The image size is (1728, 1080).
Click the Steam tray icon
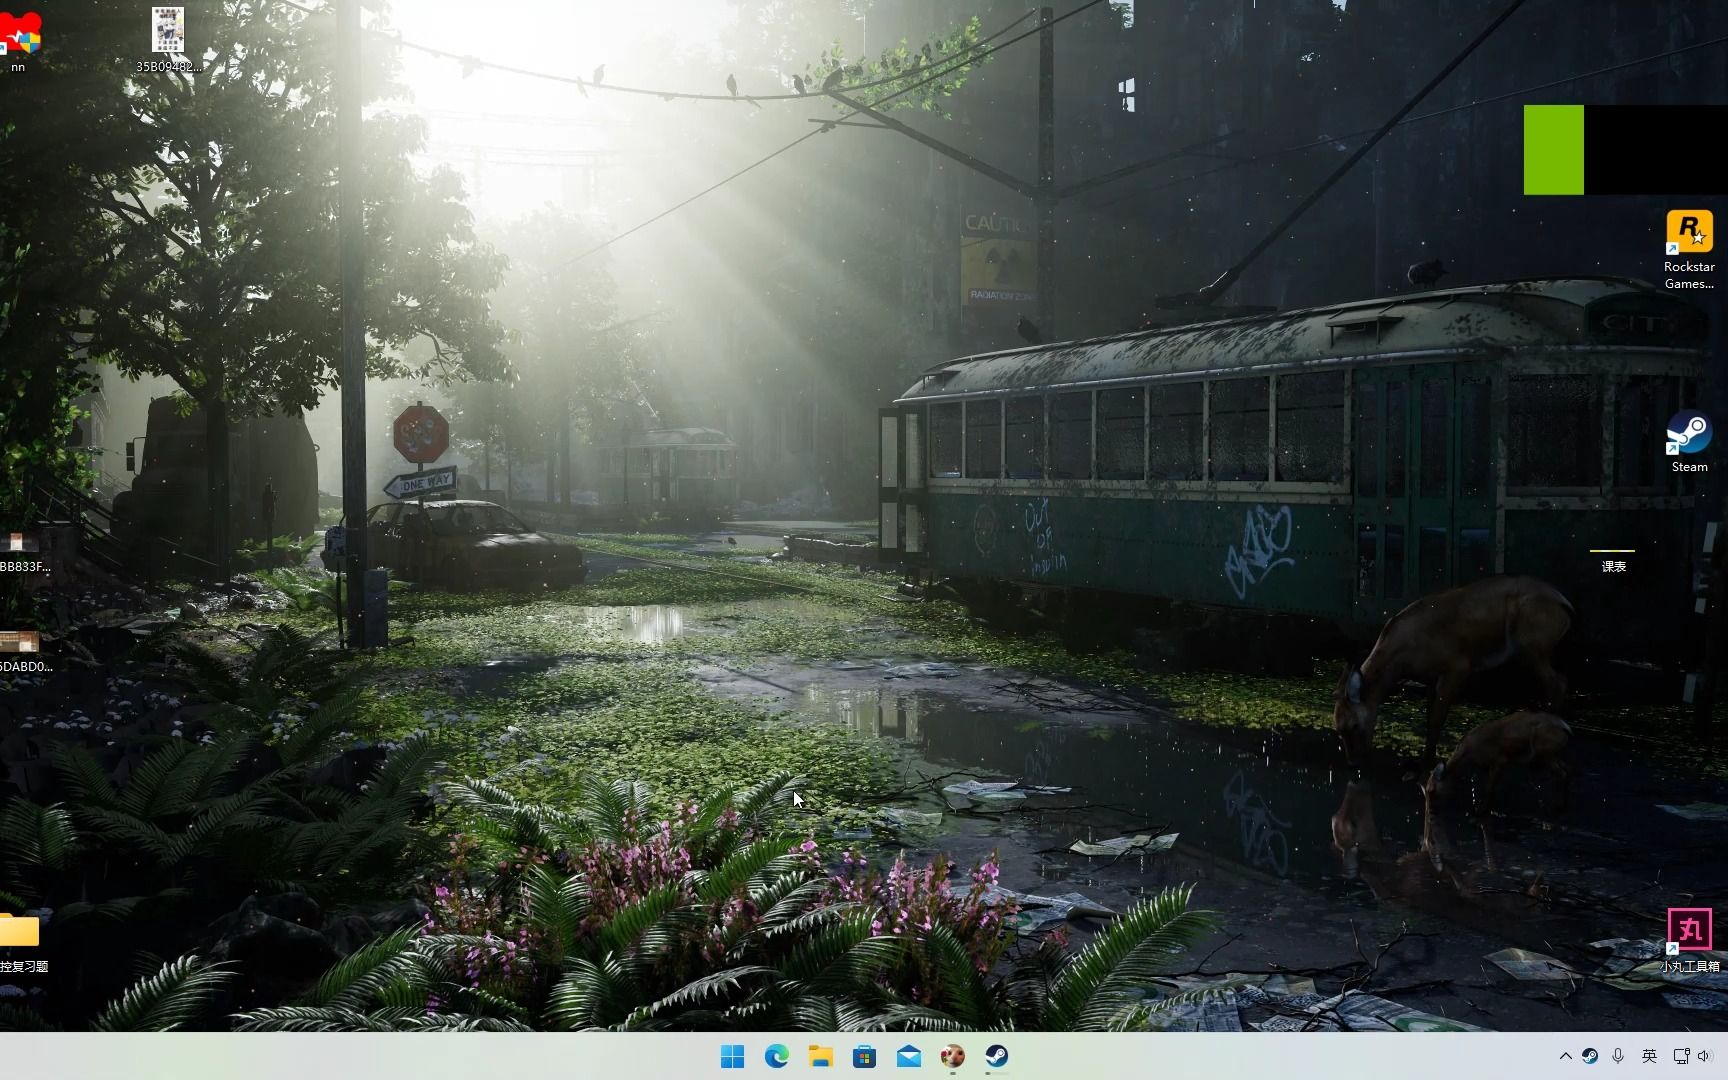coord(1589,1056)
